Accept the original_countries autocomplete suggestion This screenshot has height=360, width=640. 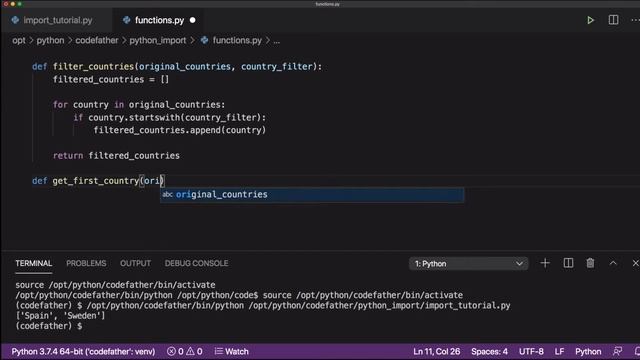[x=312, y=195]
